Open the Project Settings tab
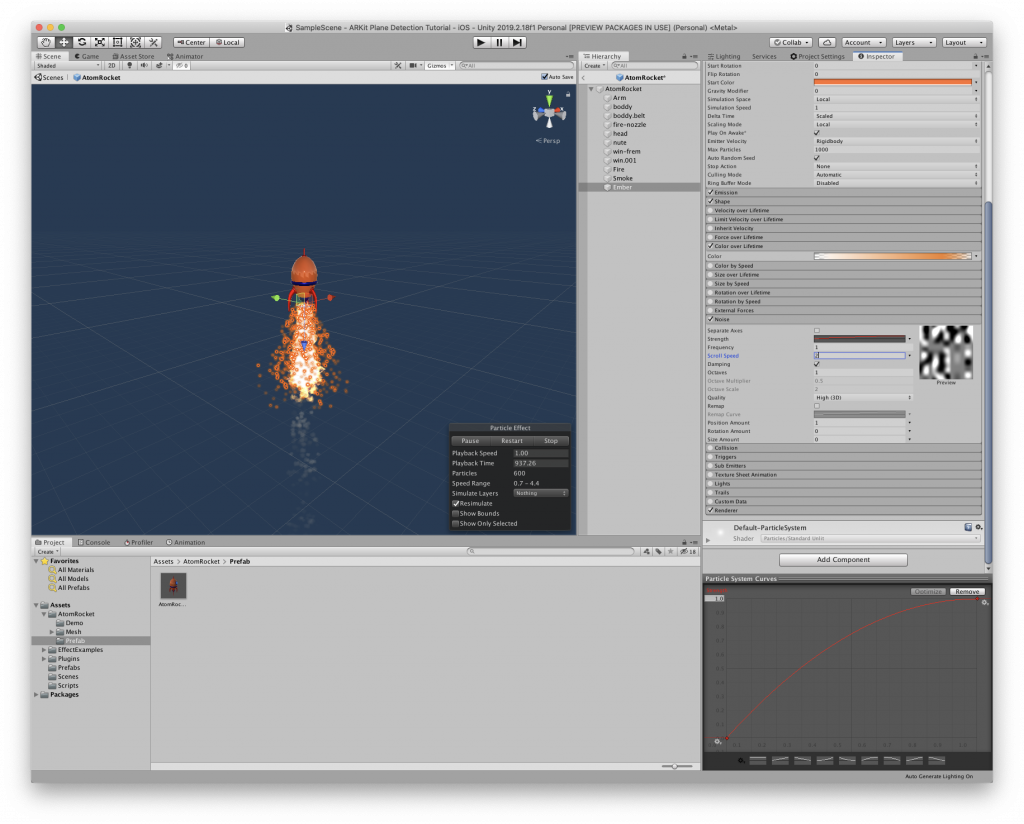 (818, 57)
